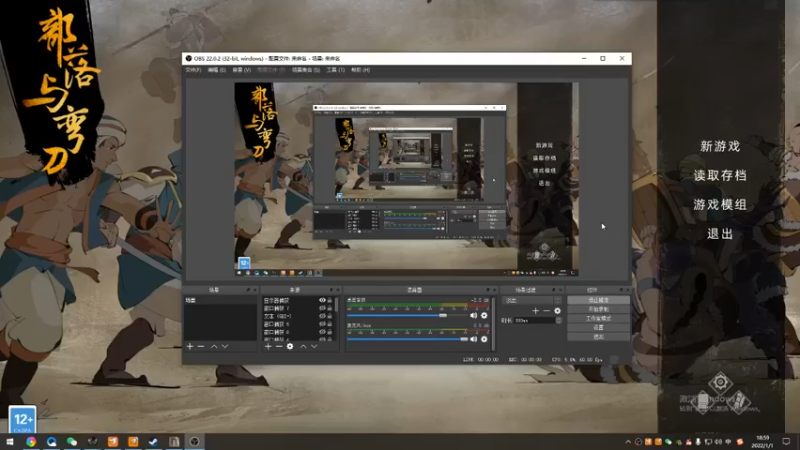Screen dimensions: 800x450
Task: Open source properties gear icon in Sources panel
Action: (290, 346)
